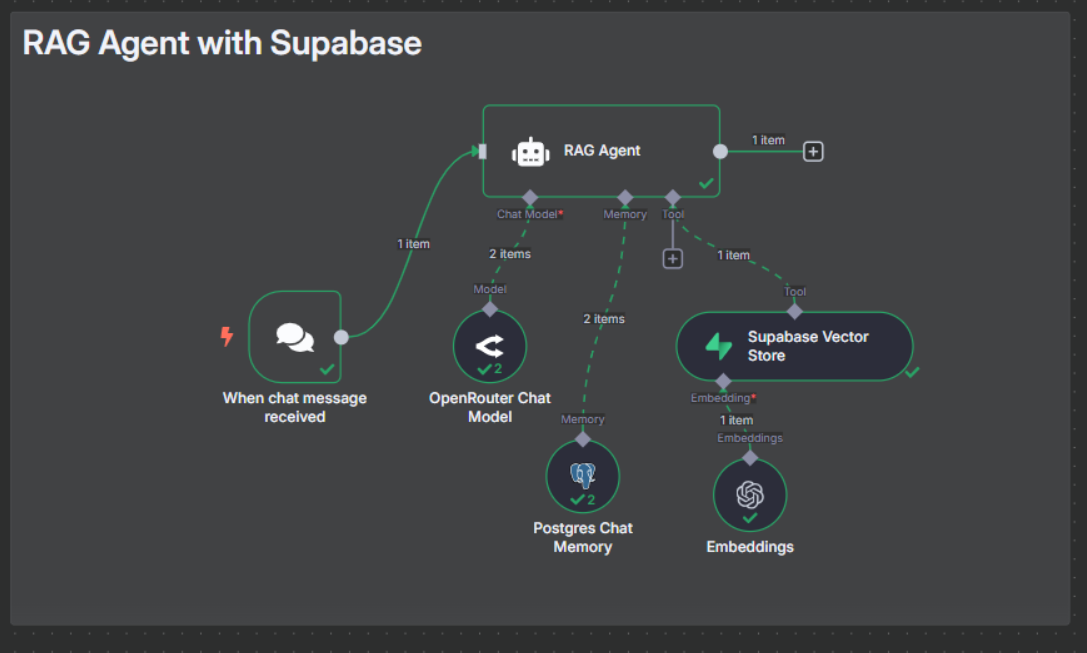Select the "RAG Agent" node label

(x=602, y=150)
